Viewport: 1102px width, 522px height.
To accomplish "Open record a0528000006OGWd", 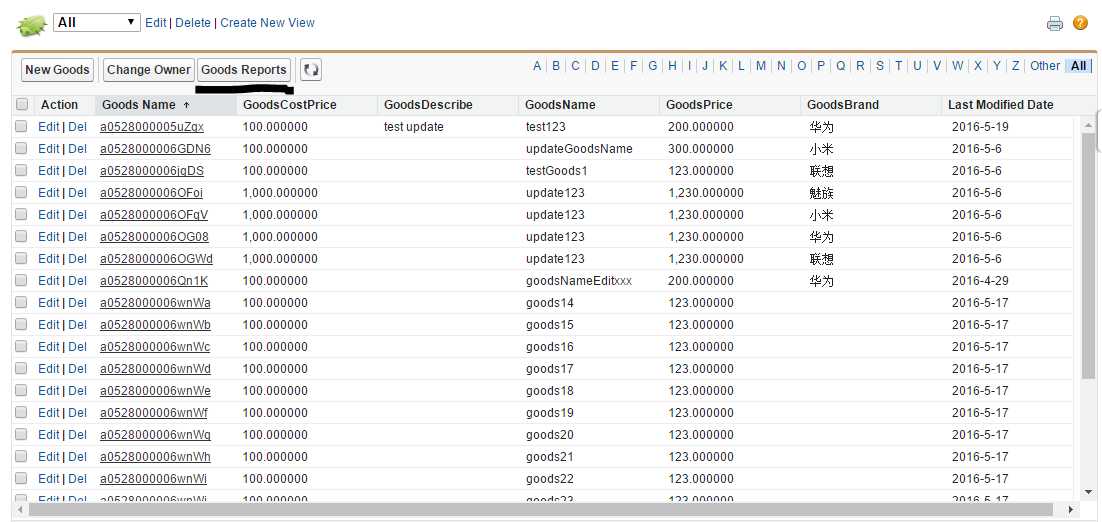I will (x=156, y=259).
